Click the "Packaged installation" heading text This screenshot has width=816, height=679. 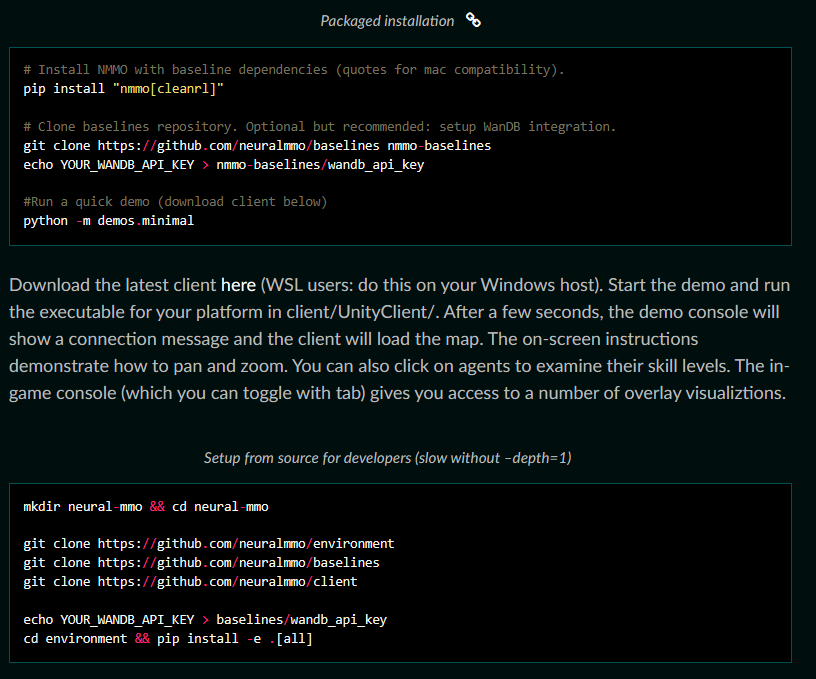[387, 21]
